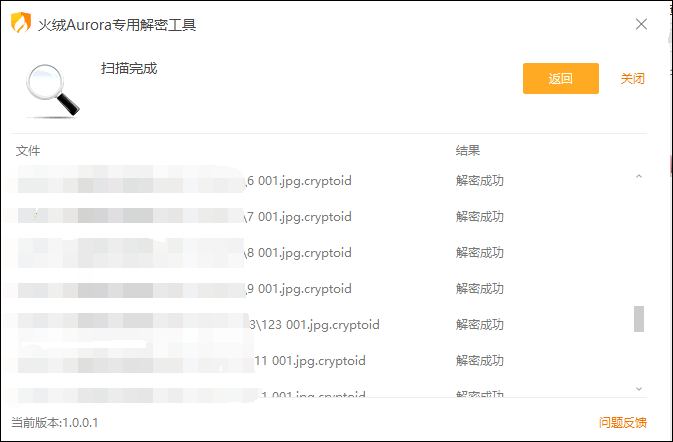
Task: Select the 9 001.jpg.cryptoid file row
Action: [x=300, y=289]
